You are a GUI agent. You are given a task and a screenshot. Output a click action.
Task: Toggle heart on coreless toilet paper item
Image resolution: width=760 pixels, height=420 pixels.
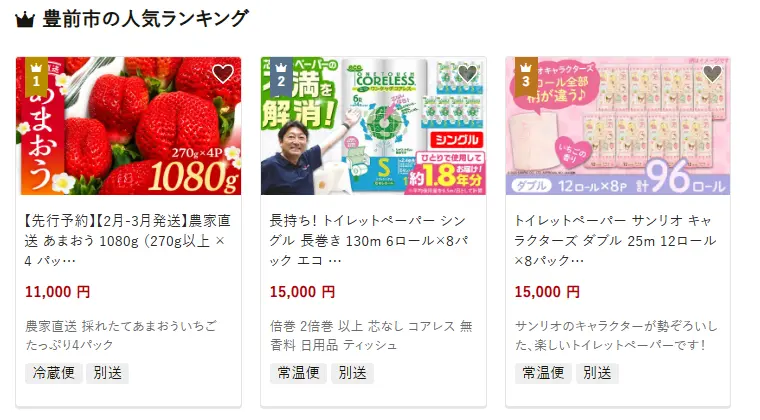(468, 74)
